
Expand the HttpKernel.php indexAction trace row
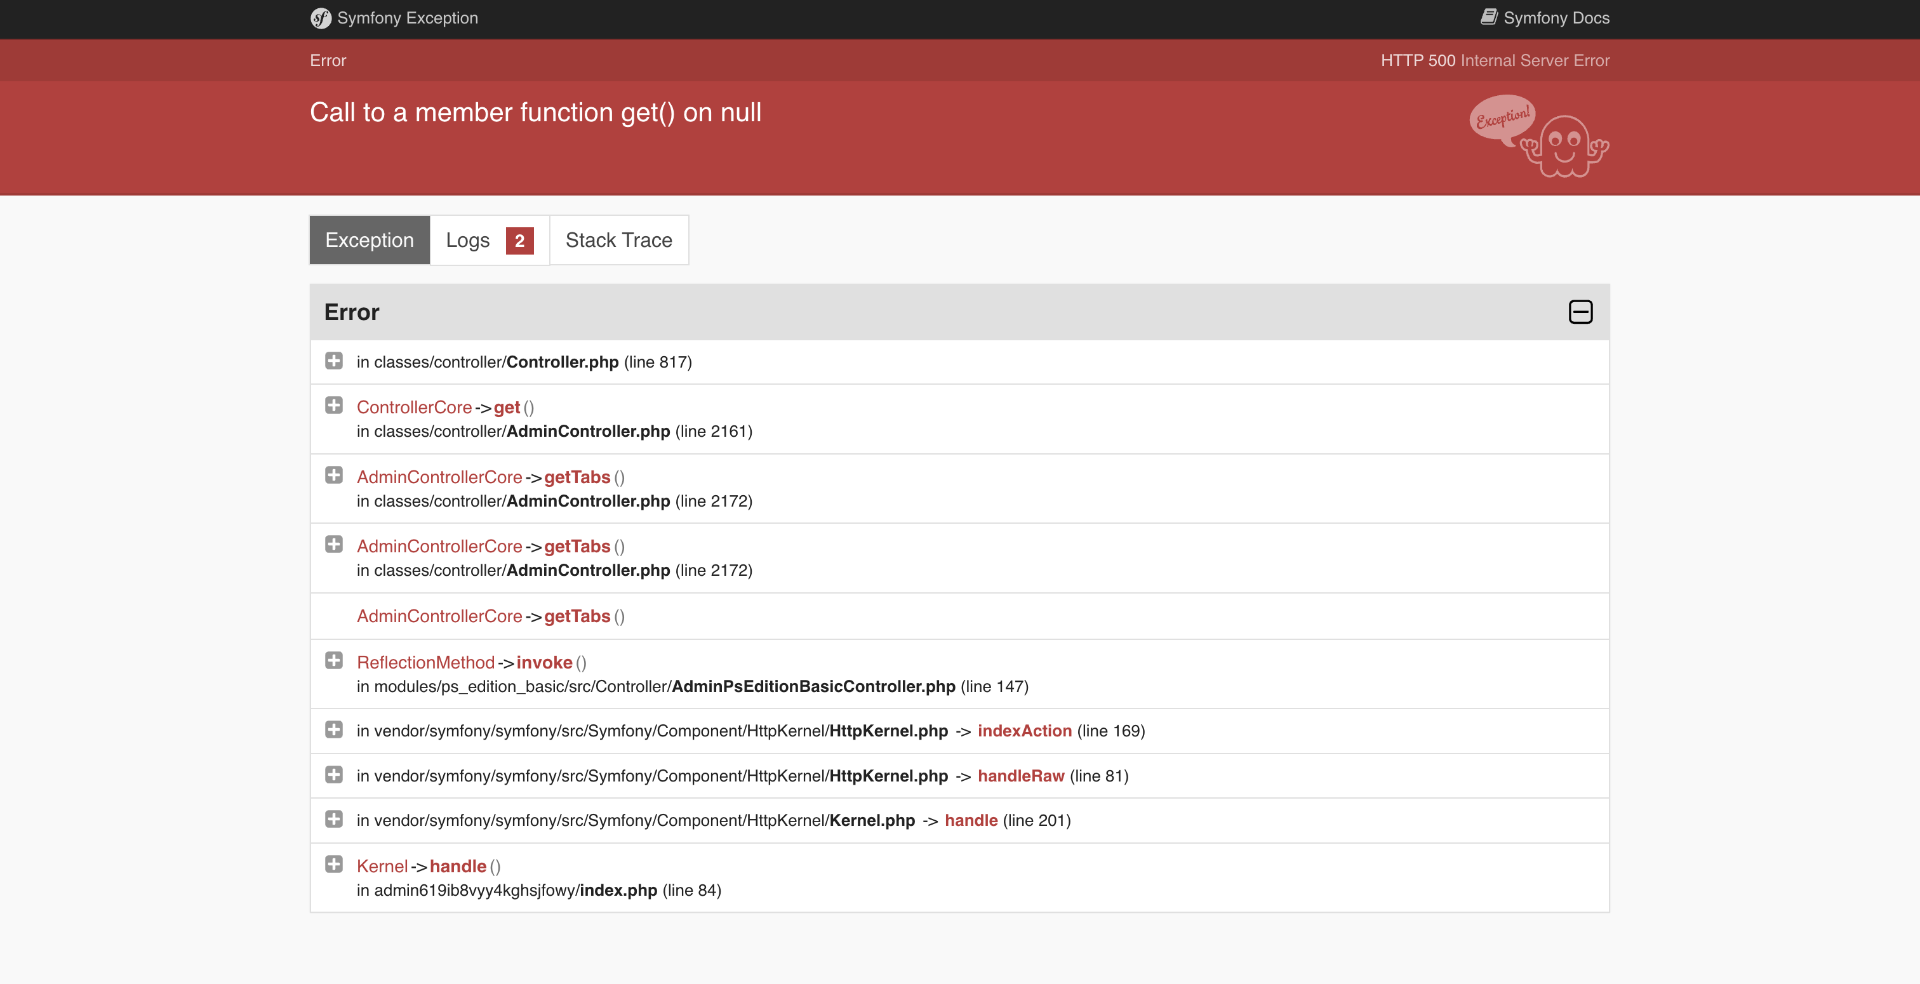coord(334,730)
